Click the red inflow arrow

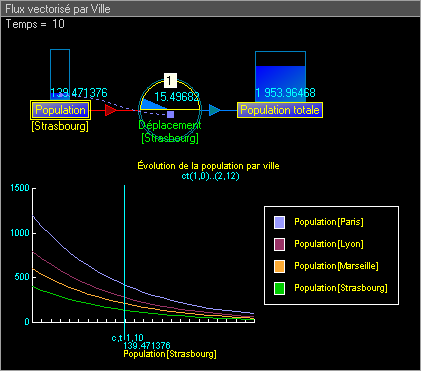(111, 110)
